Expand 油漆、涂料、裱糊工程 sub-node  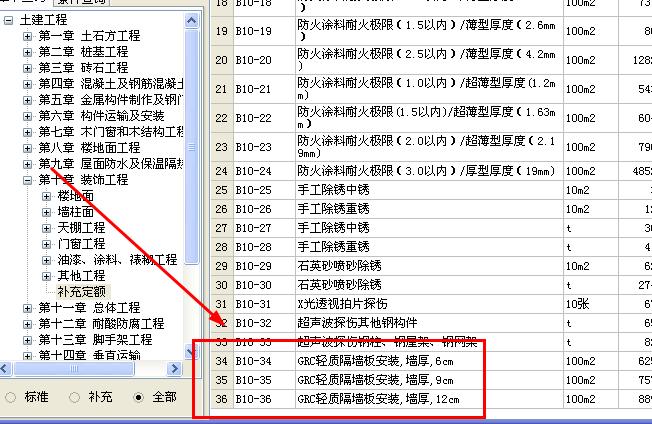47,260
